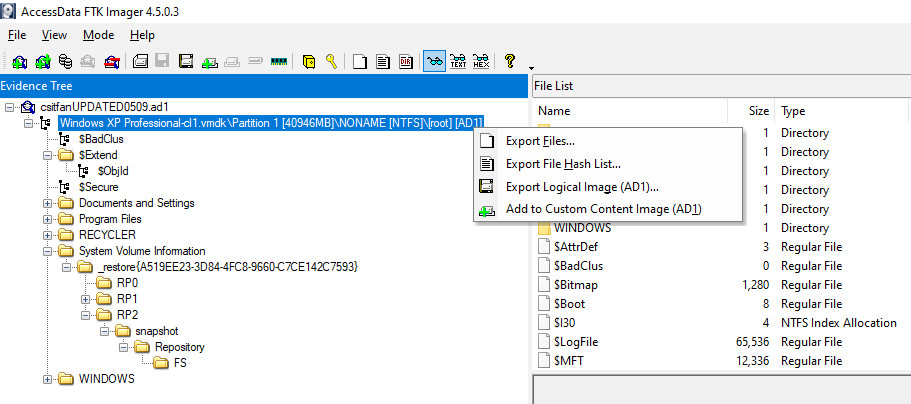Image resolution: width=911 pixels, height=404 pixels.
Task: Choose Export File Hash List from context menu
Action: pos(563,164)
